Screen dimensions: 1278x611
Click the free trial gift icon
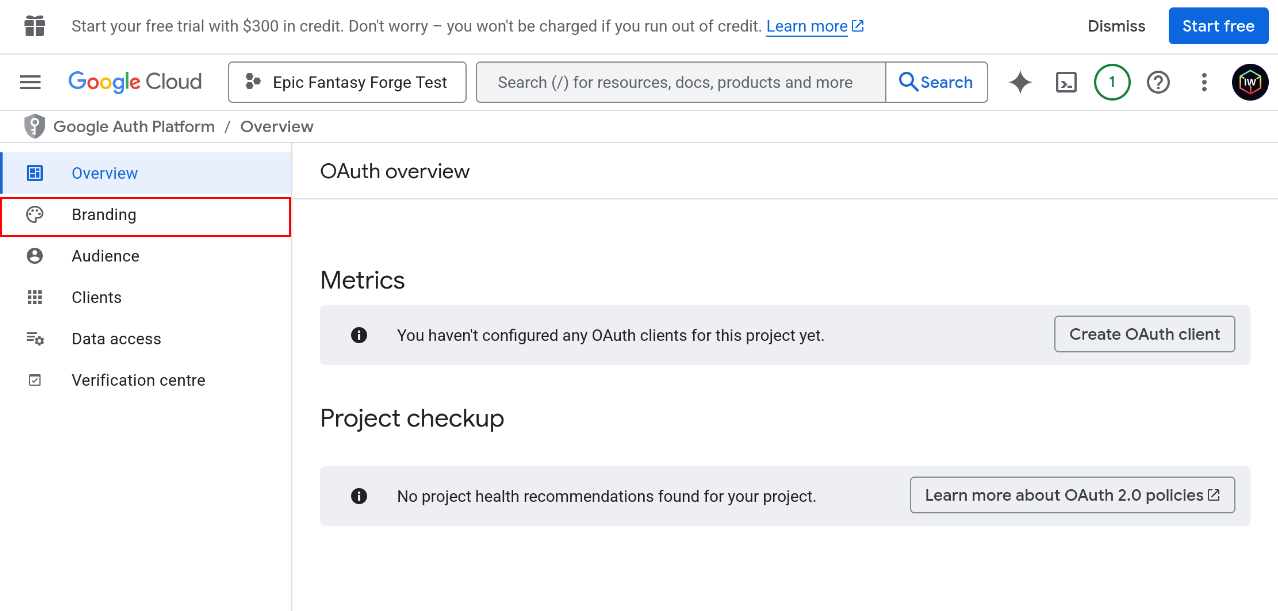34,25
